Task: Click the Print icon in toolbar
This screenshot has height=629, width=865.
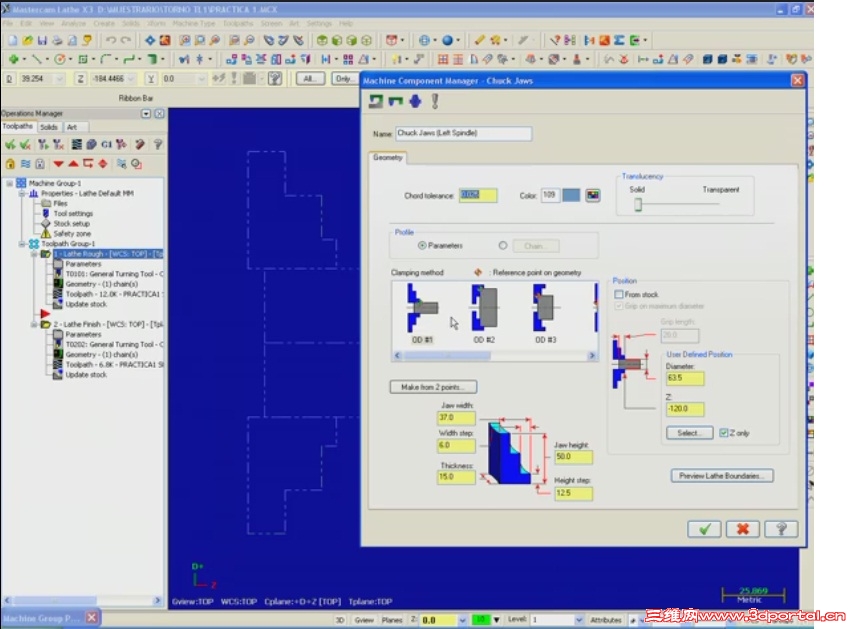Action: [x=57, y=40]
